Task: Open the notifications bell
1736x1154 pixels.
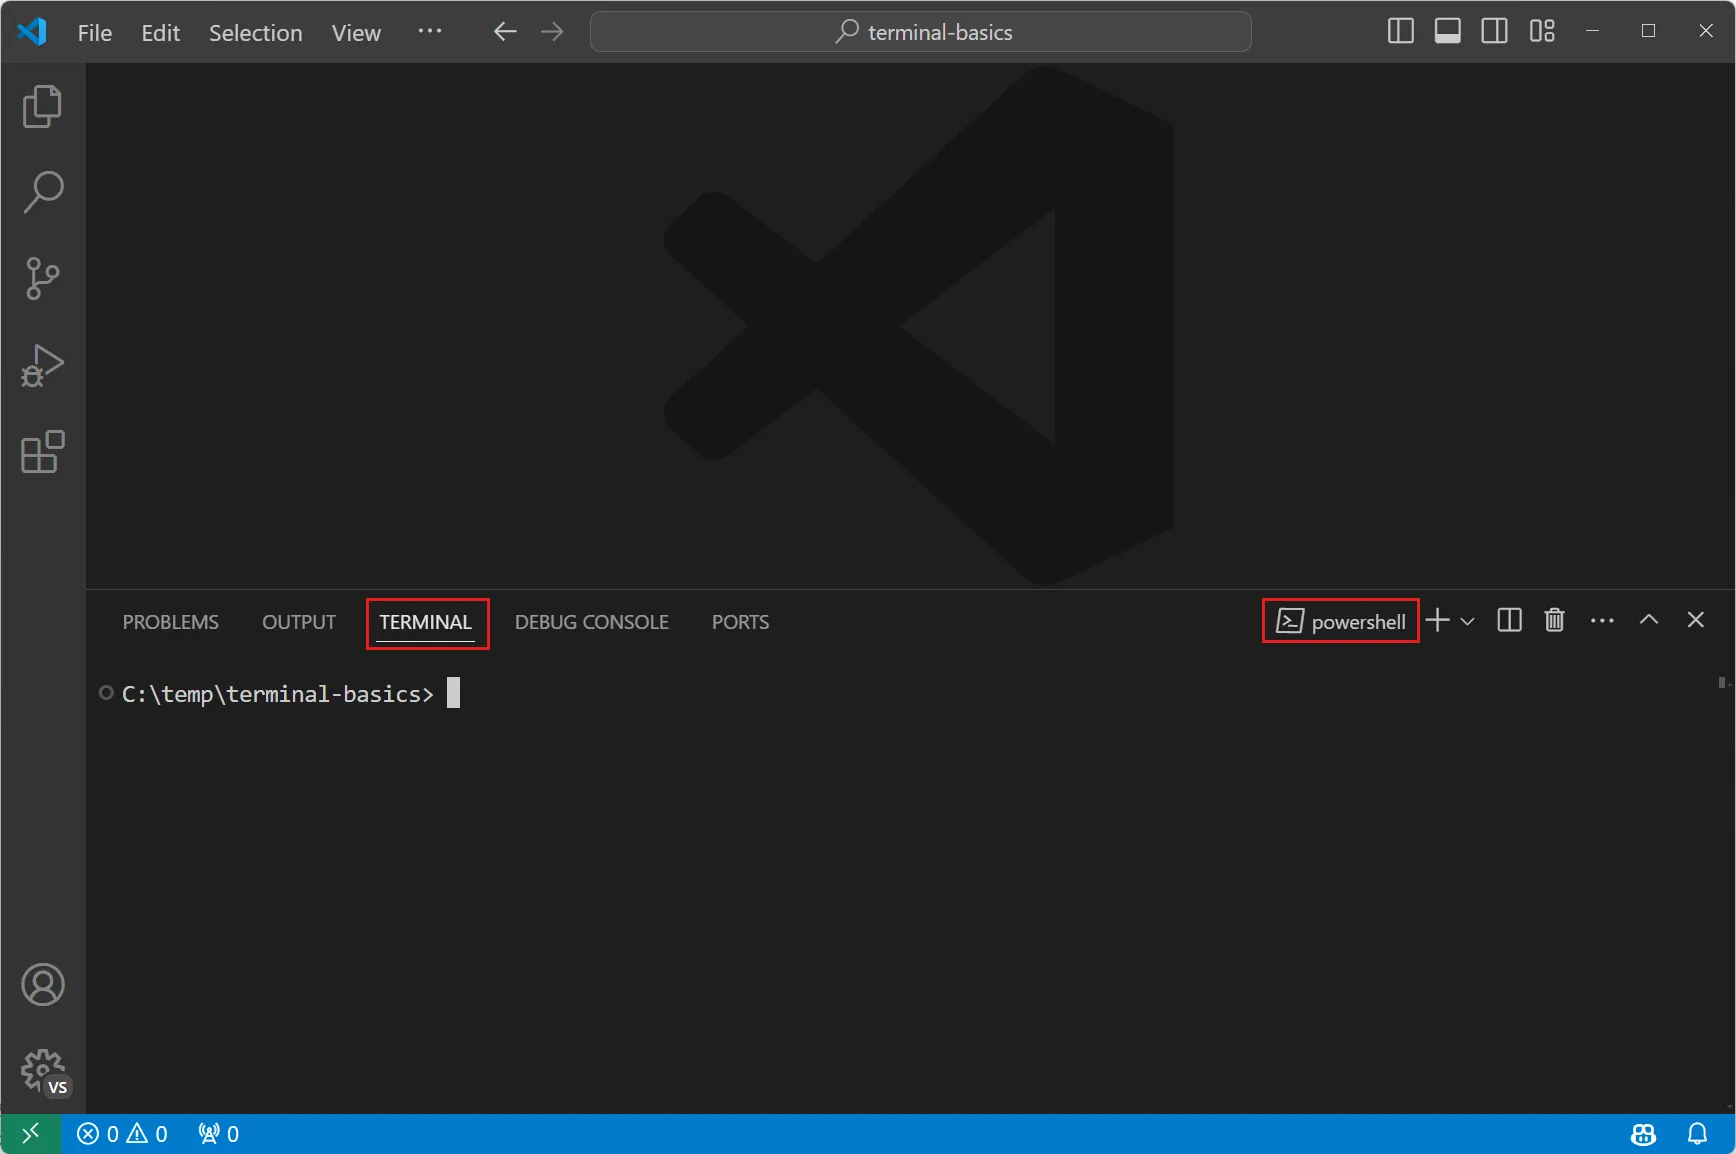Action: (x=1699, y=1133)
